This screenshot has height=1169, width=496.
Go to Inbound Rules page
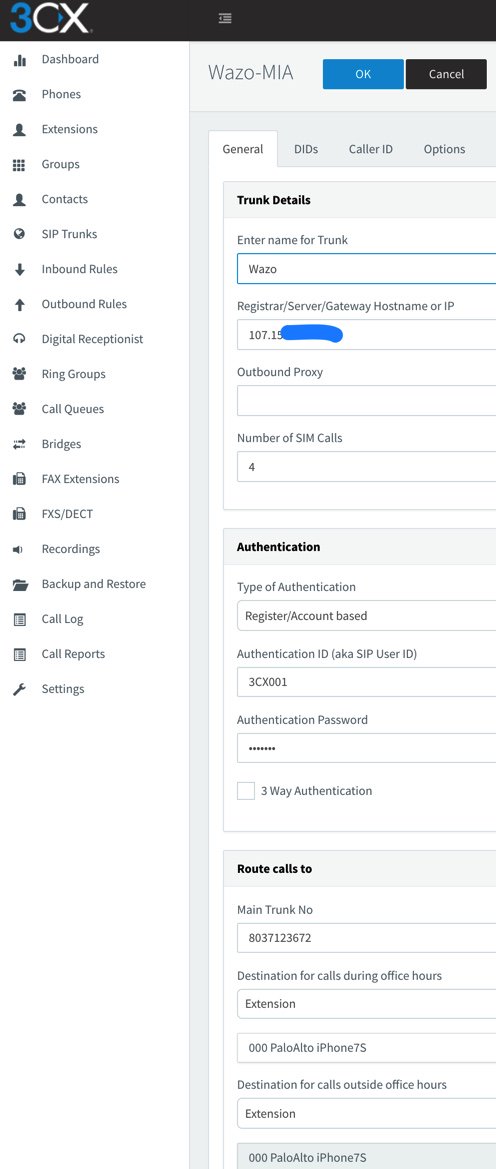[x=80, y=269]
